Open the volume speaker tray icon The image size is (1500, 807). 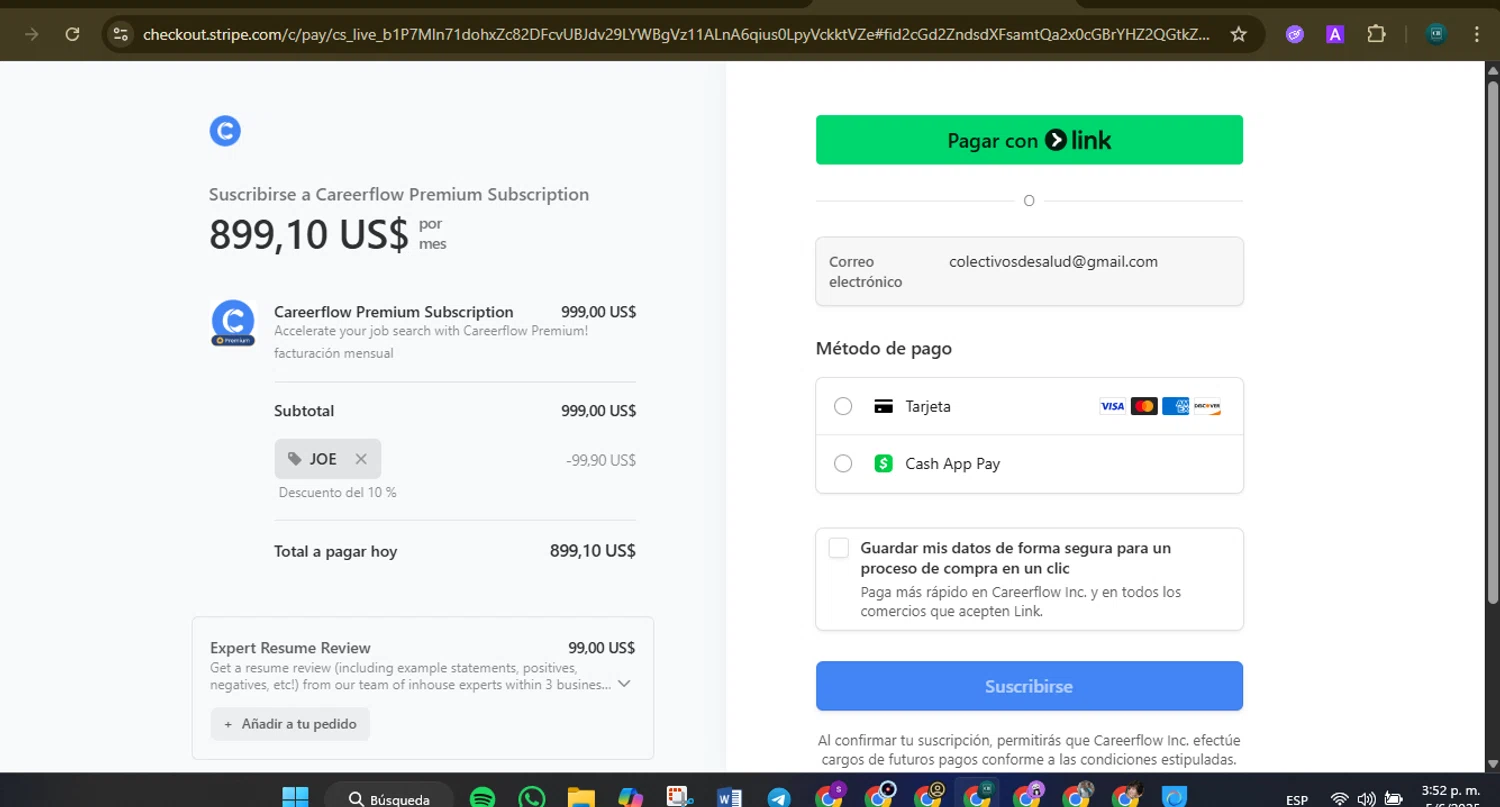(x=1366, y=799)
